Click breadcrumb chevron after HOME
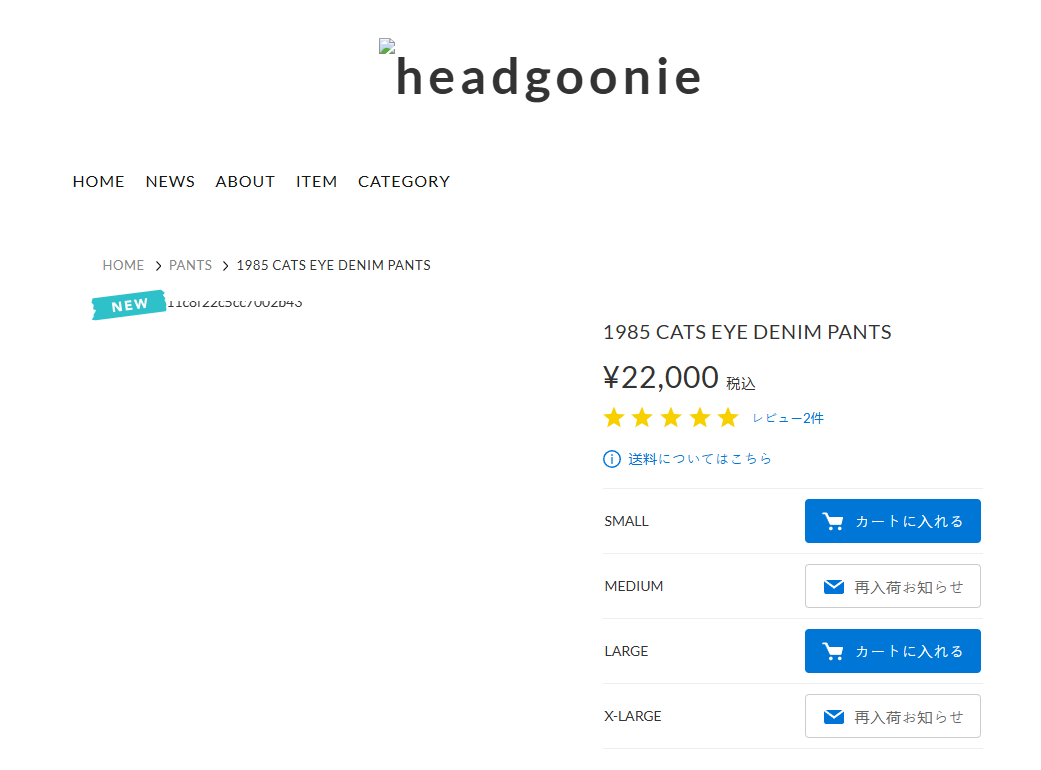Screen dimensions: 1041x770 click(x=158, y=266)
